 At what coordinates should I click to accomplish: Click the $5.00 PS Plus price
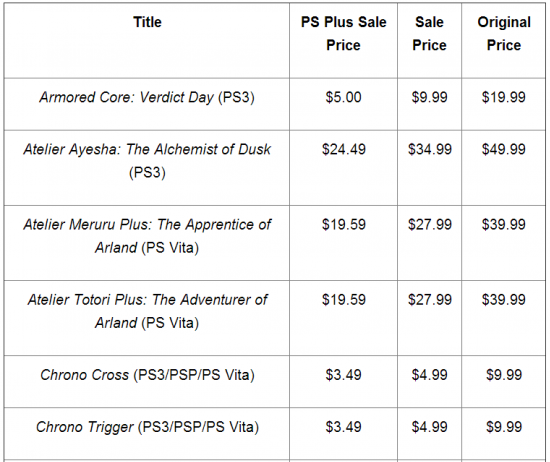[x=343, y=97]
